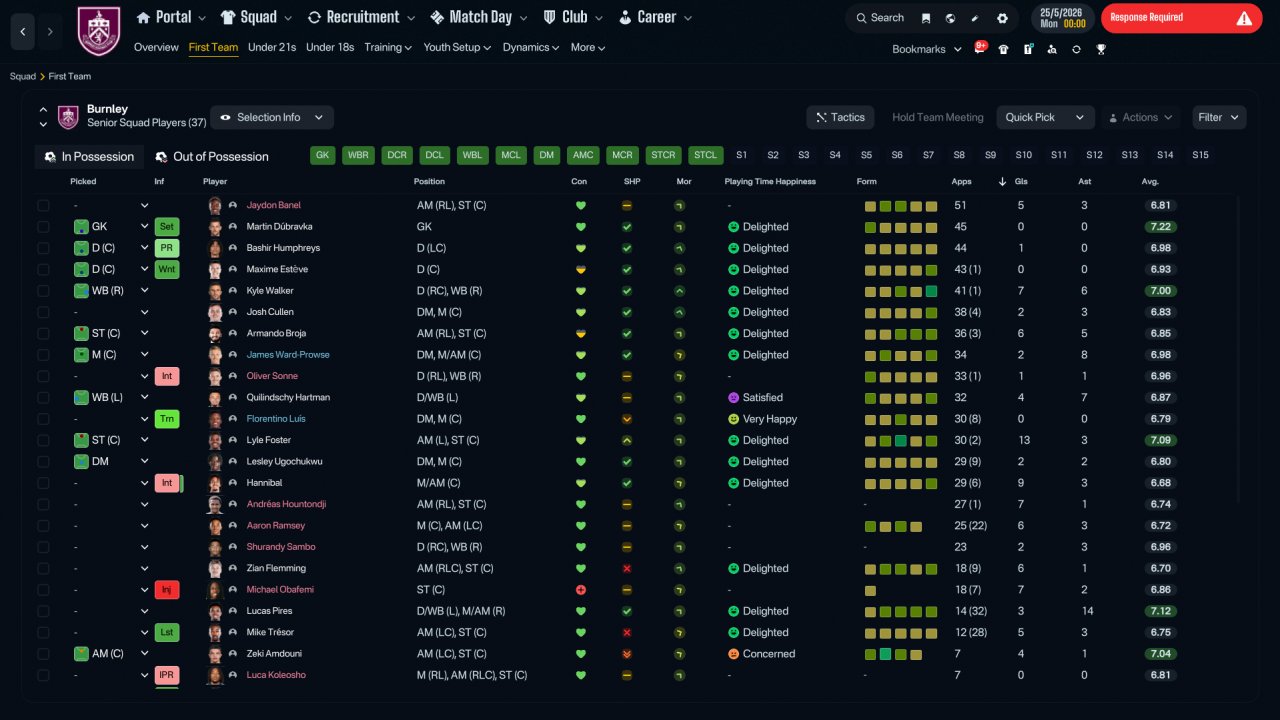Viewport: 1280px width, 720px height.
Task: Tick the checkbox for Martin Dúbravka
Action: 43,227
